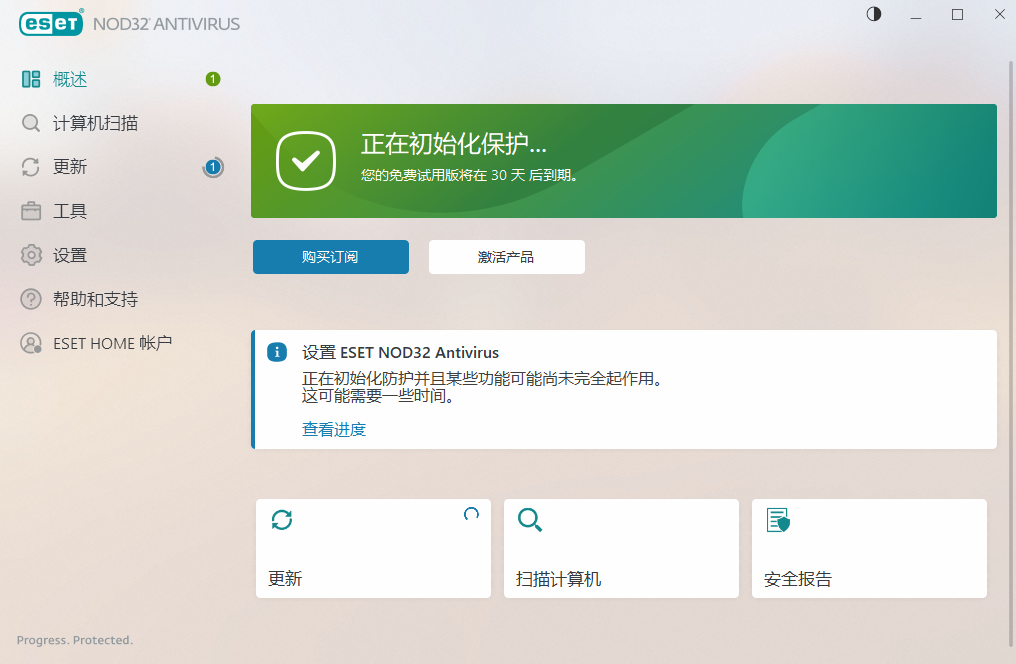Click the 扫描计算机 tile
Image resolution: width=1016 pixels, height=664 pixels.
tap(621, 548)
